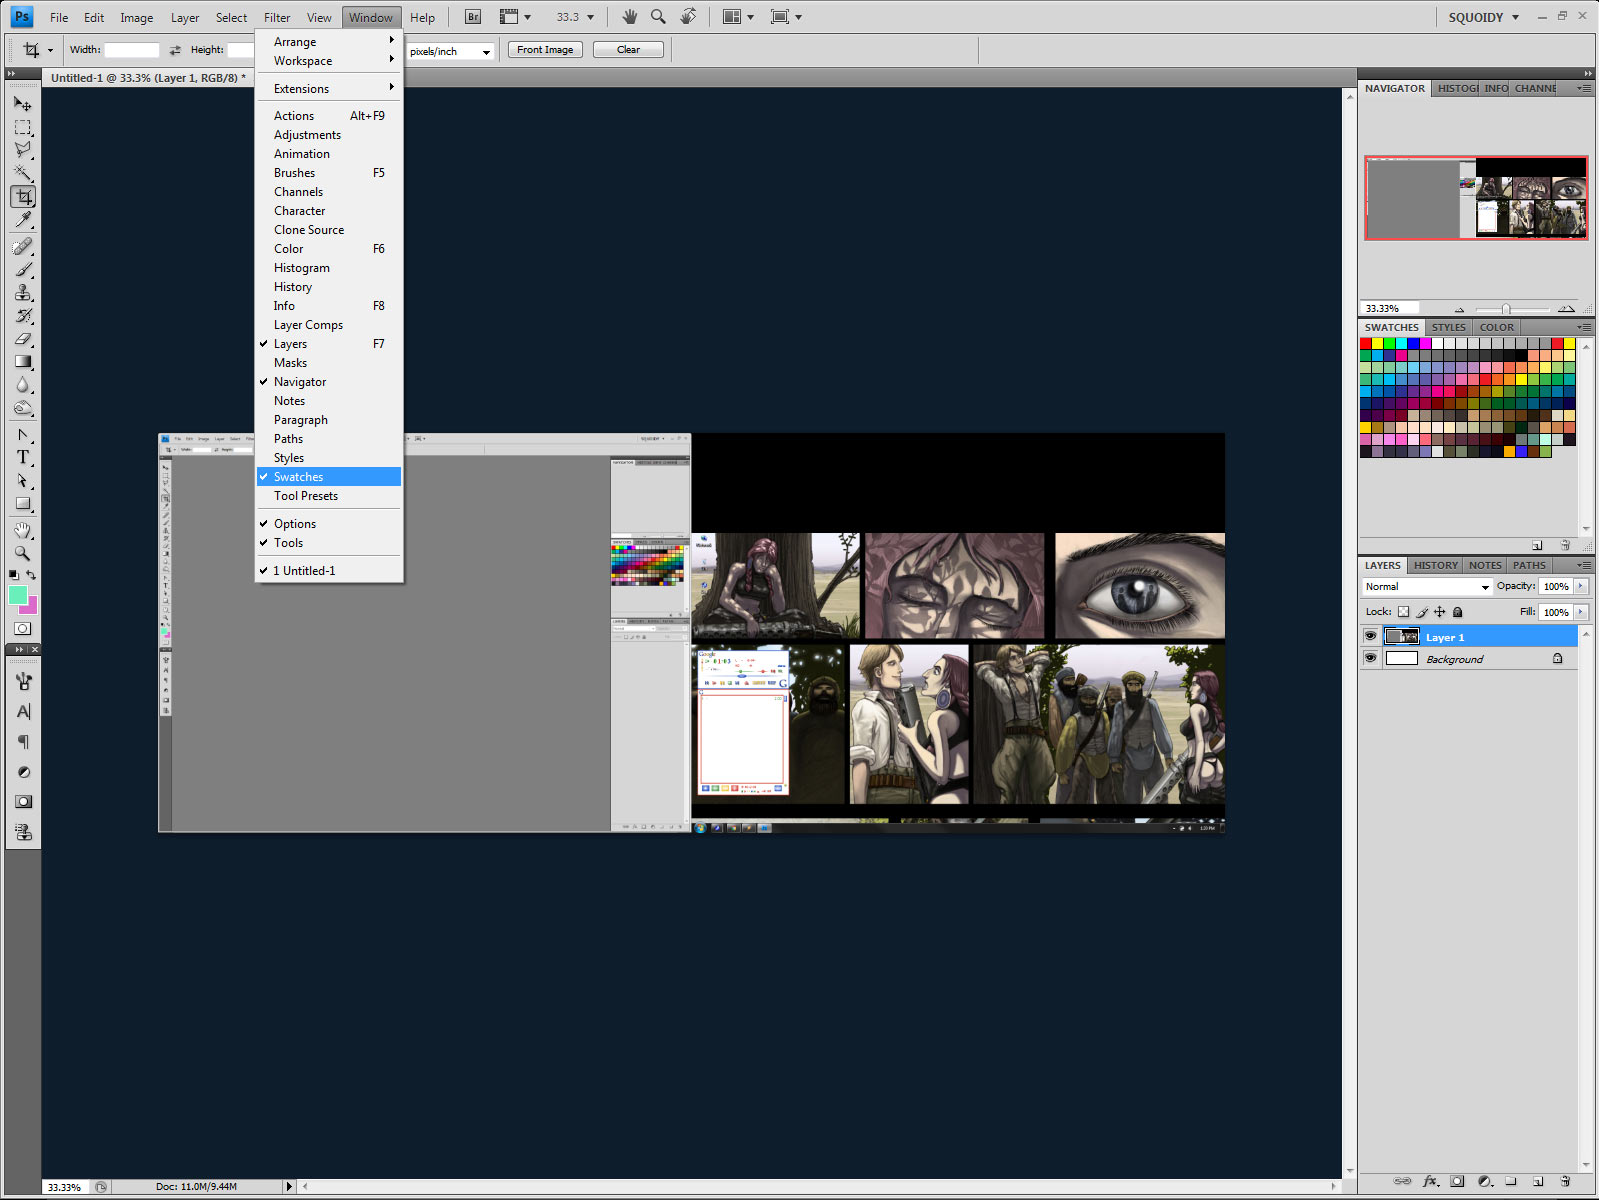The height and width of the screenshot is (1200, 1599).
Task: Swap foreground and background colors
Action: (x=31, y=575)
